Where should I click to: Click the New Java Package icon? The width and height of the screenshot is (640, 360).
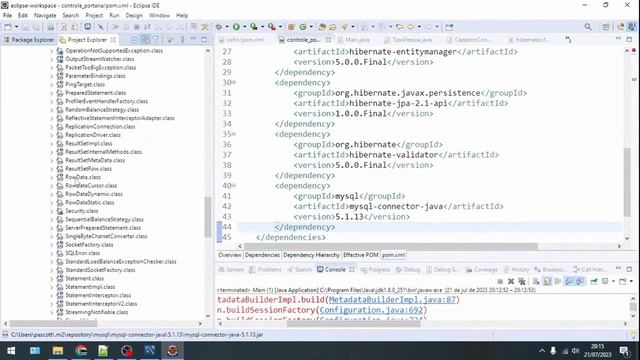pos(291,27)
